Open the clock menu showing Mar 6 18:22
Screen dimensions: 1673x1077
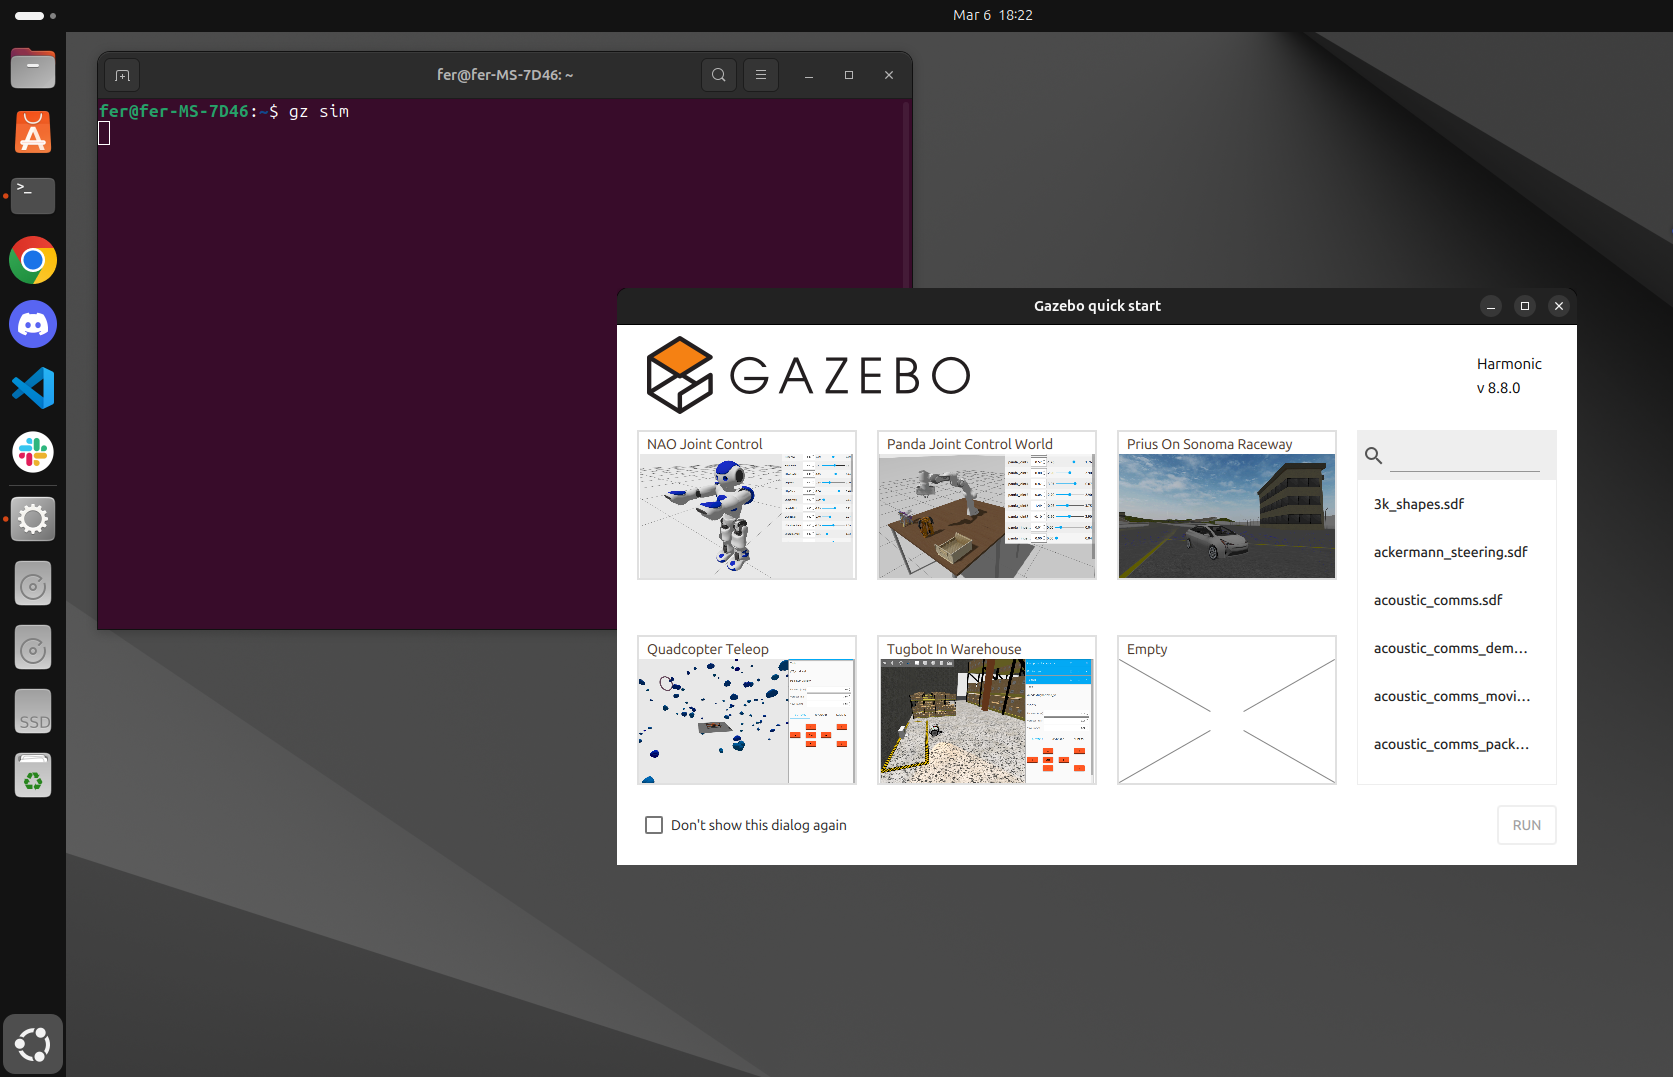(992, 15)
